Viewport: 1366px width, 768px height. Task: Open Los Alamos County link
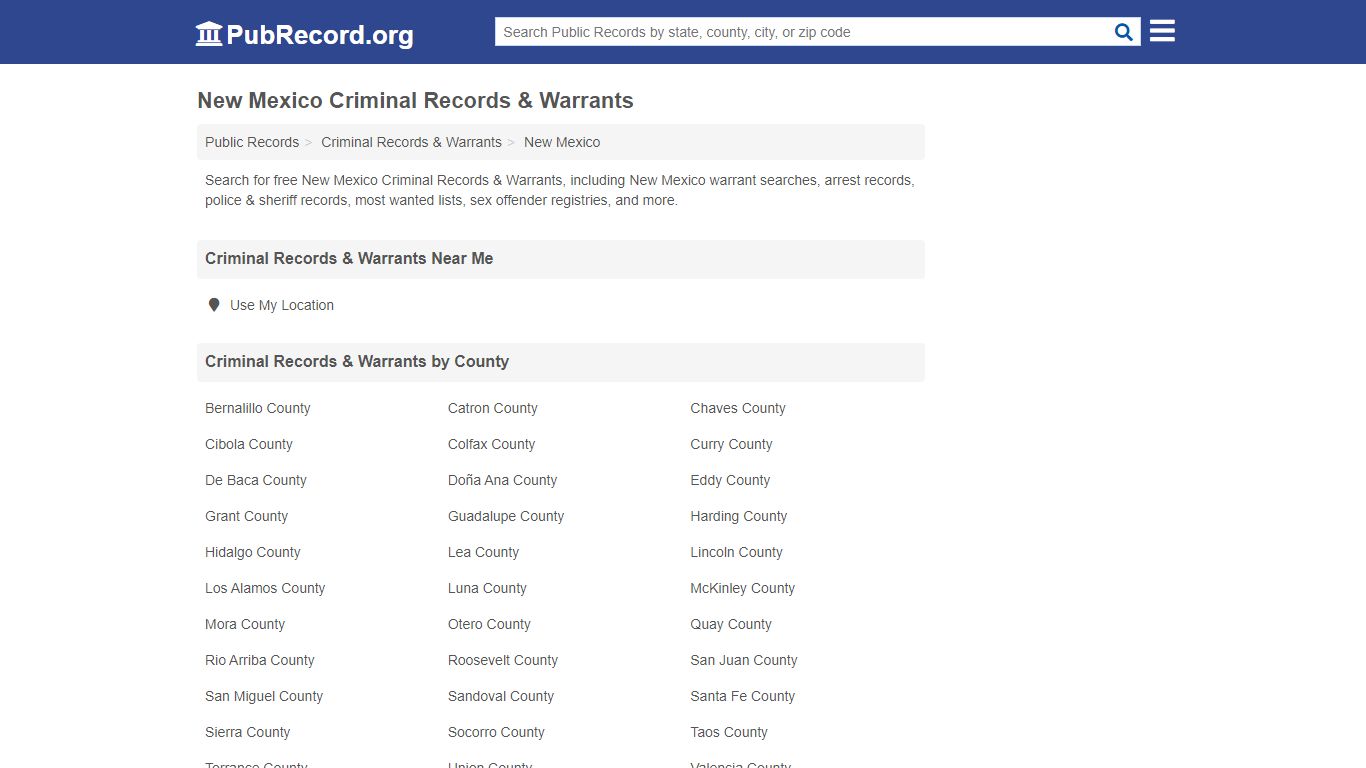pos(265,588)
